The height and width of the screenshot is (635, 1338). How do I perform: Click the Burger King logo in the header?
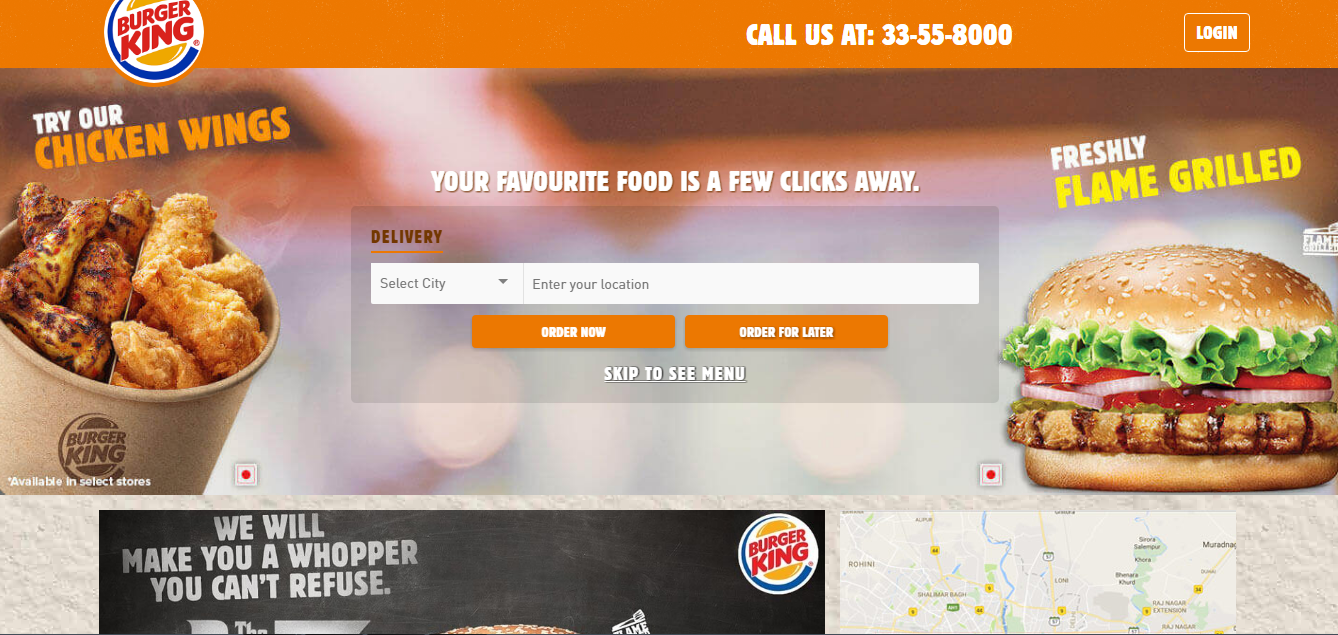click(154, 38)
